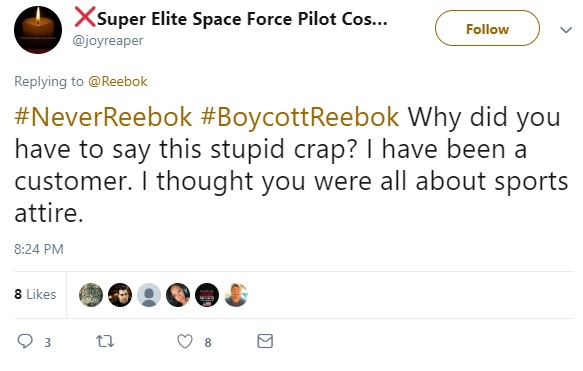Click the reply speech bubble icon
The width and height of the screenshot is (583, 371).
(25, 341)
